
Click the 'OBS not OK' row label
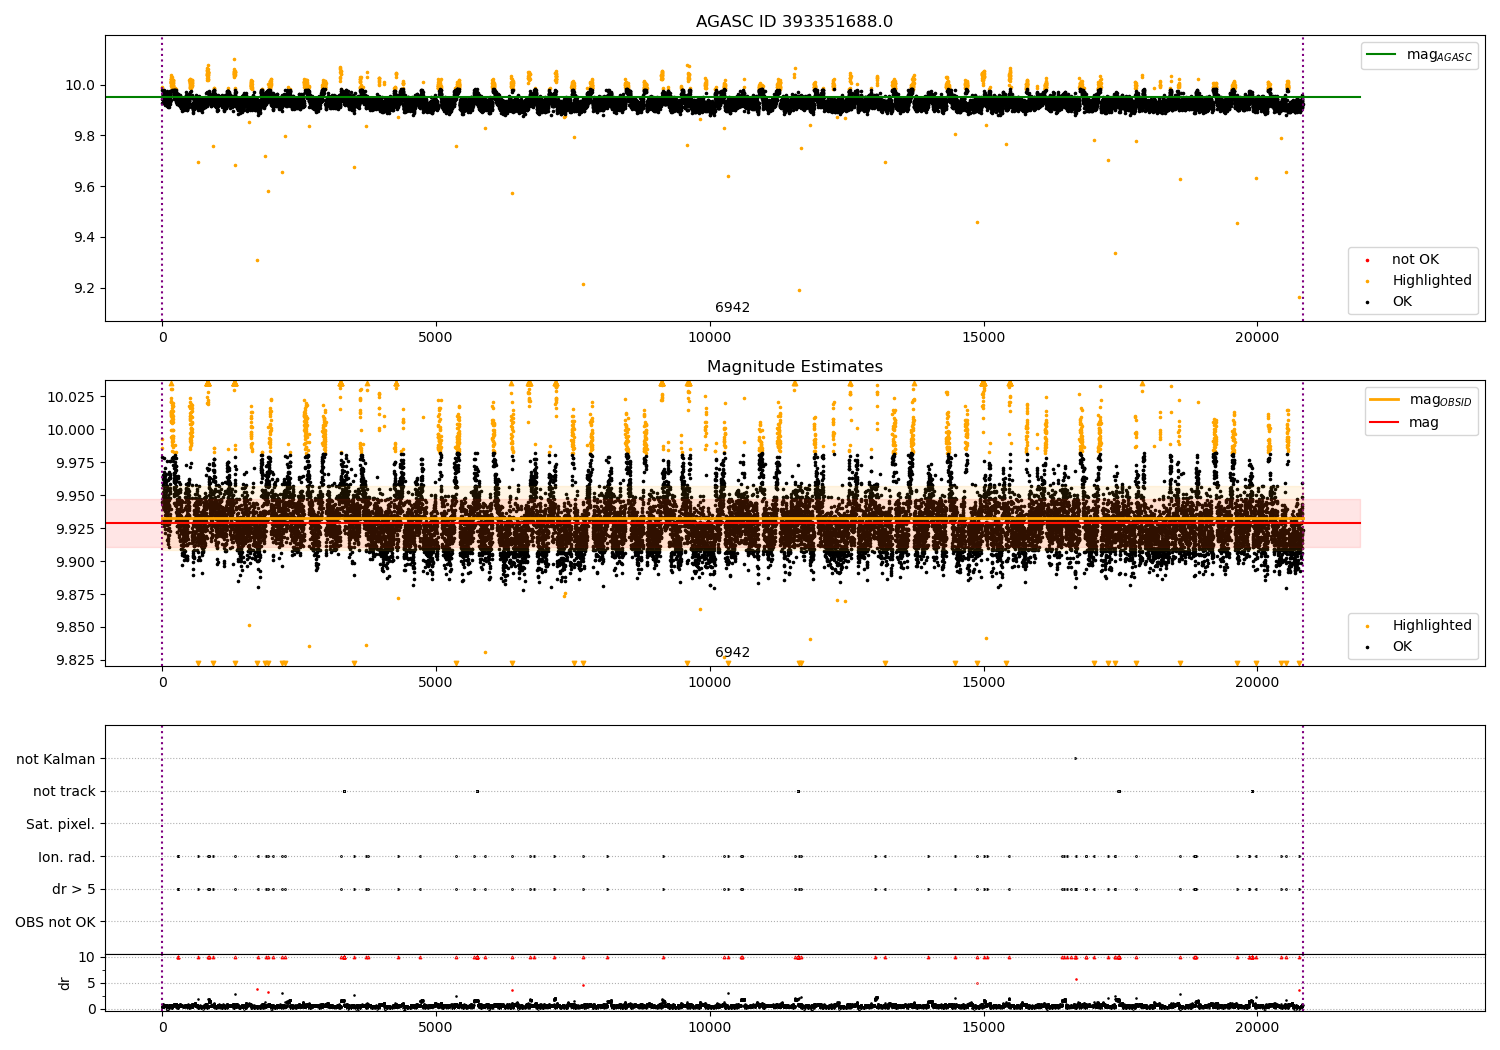point(55,922)
